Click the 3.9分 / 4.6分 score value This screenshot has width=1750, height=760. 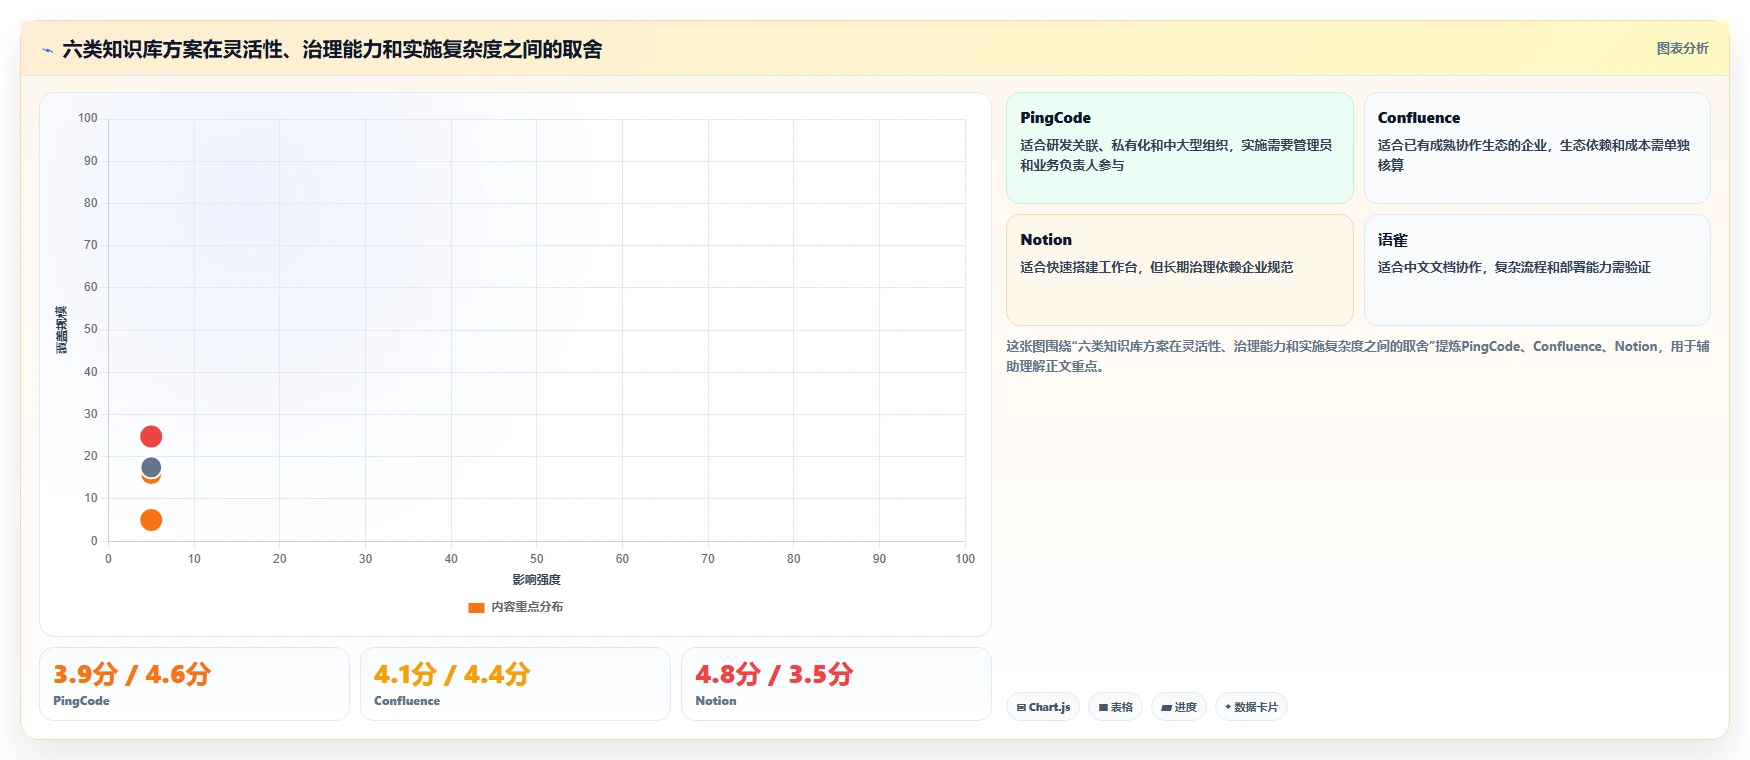132,674
